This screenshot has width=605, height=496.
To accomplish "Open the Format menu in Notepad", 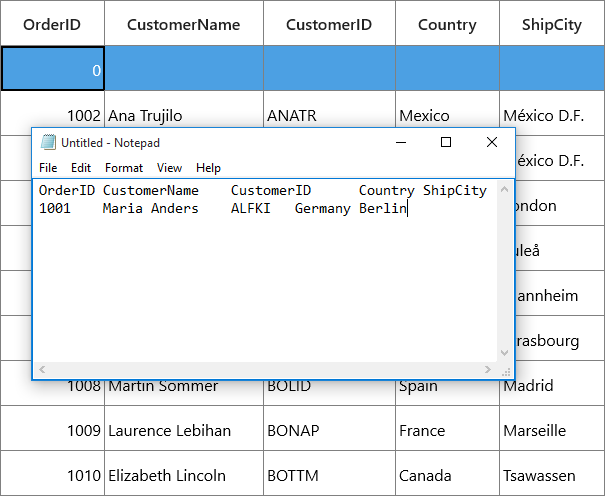I will coord(124,168).
